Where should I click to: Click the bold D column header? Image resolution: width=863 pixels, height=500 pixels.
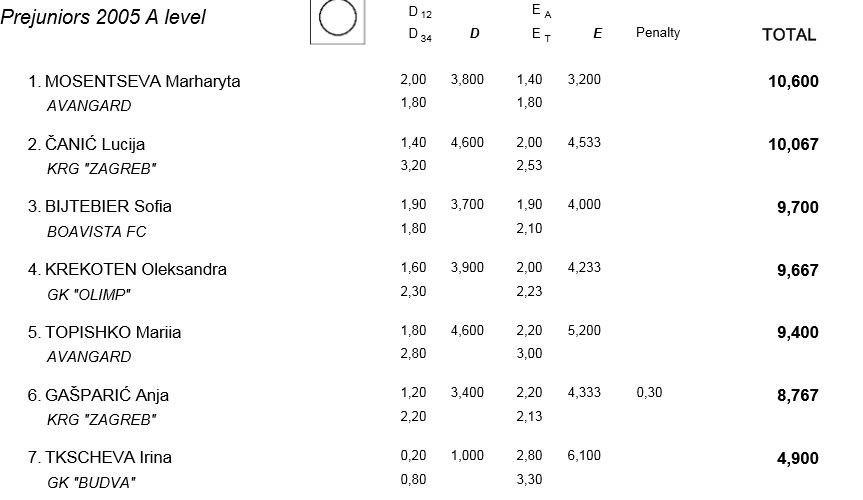tap(474, 34)
